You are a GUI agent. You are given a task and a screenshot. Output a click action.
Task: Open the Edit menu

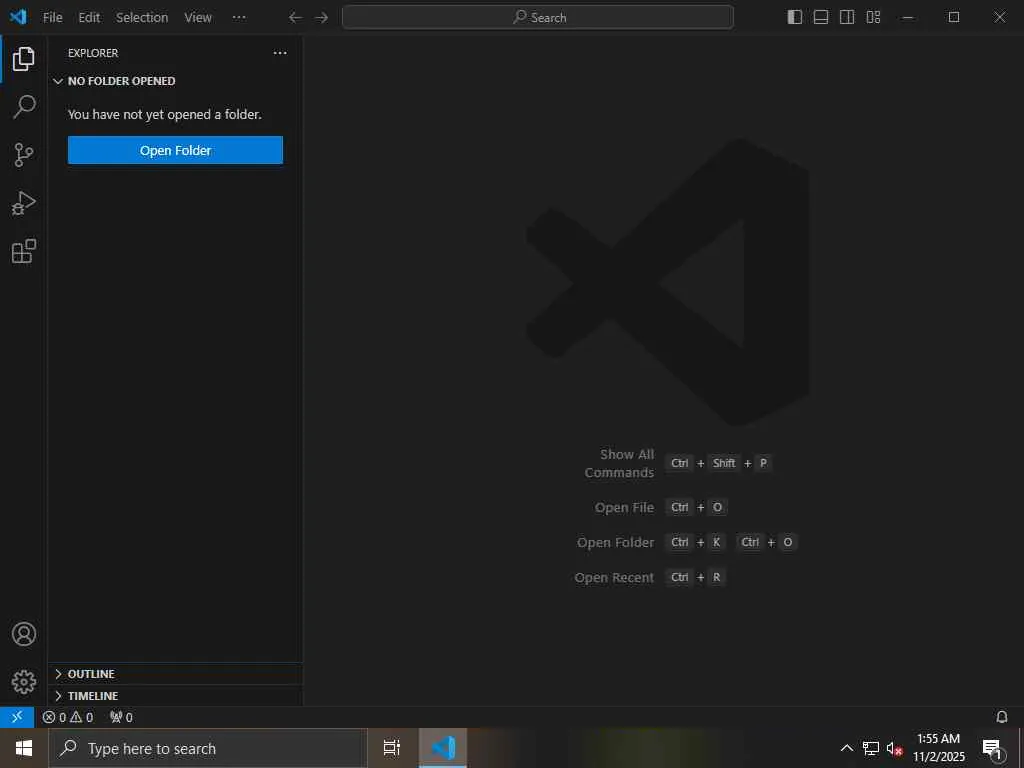point(89,18)
